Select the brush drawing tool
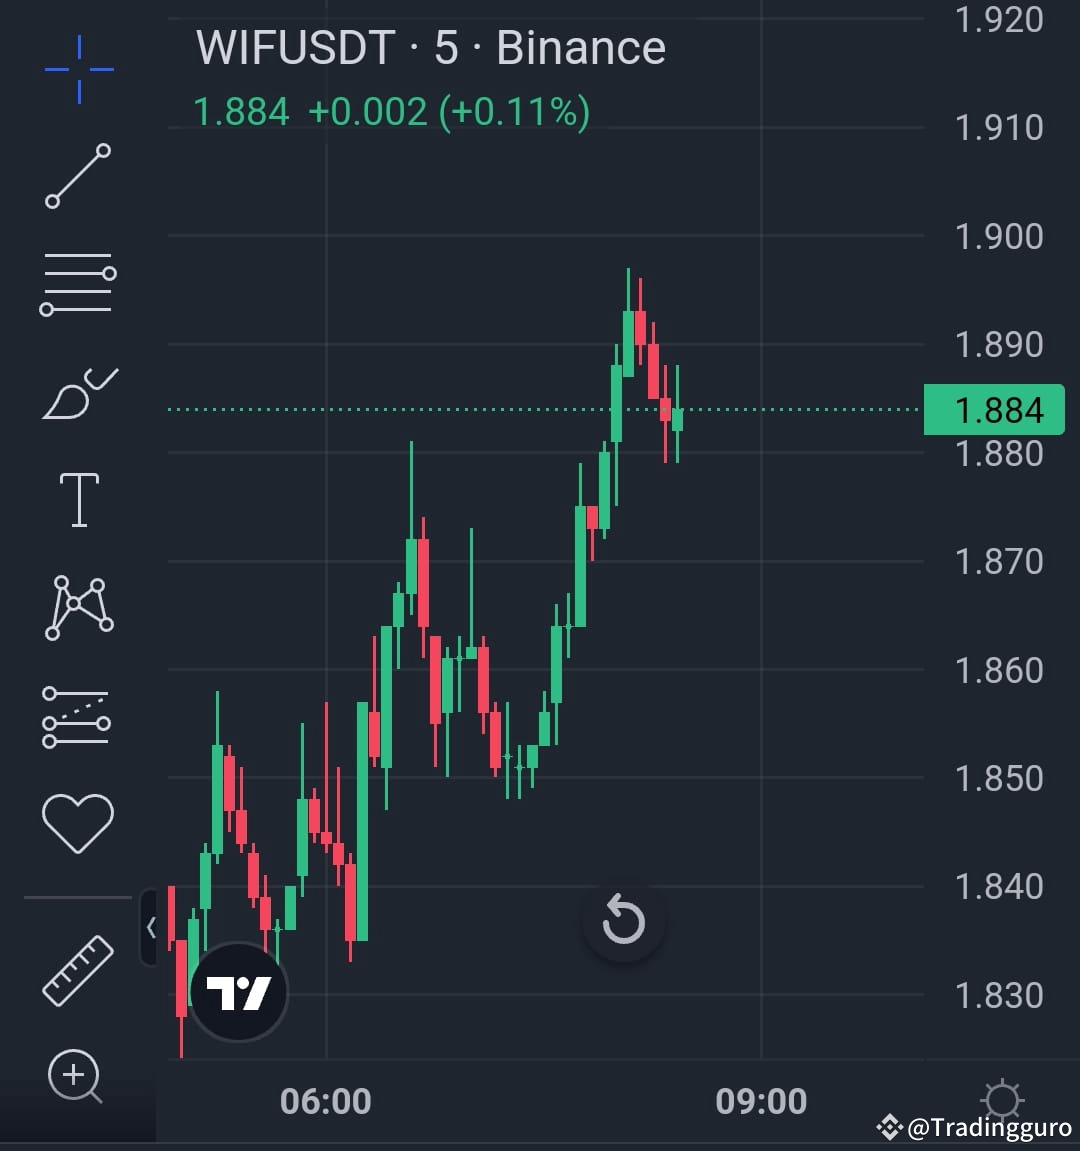This screenshot has width=1080, height=1151. coord(78,390)
